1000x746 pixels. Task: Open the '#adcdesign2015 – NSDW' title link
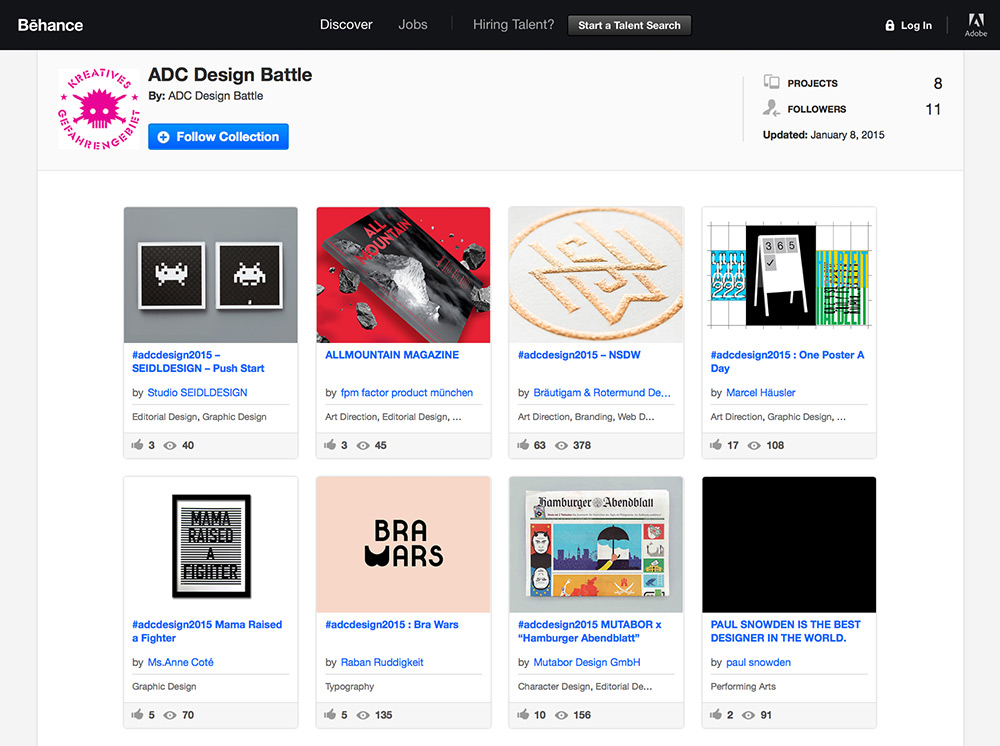click(x=579, y=355)
